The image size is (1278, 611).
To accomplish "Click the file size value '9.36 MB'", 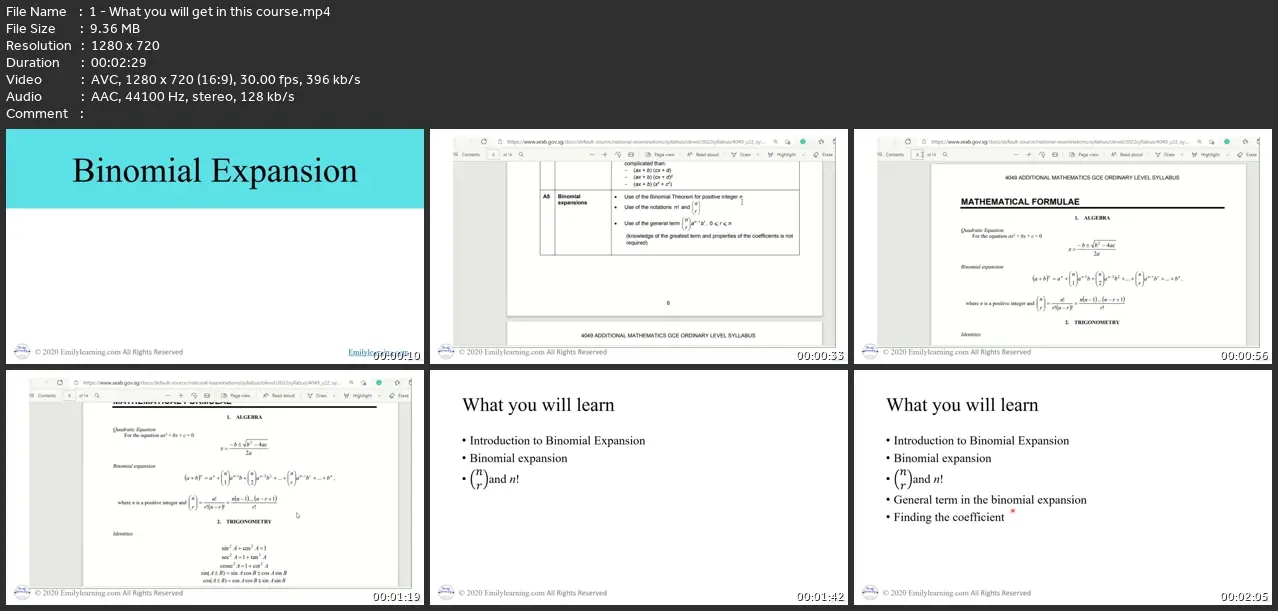I will [114, 29].
